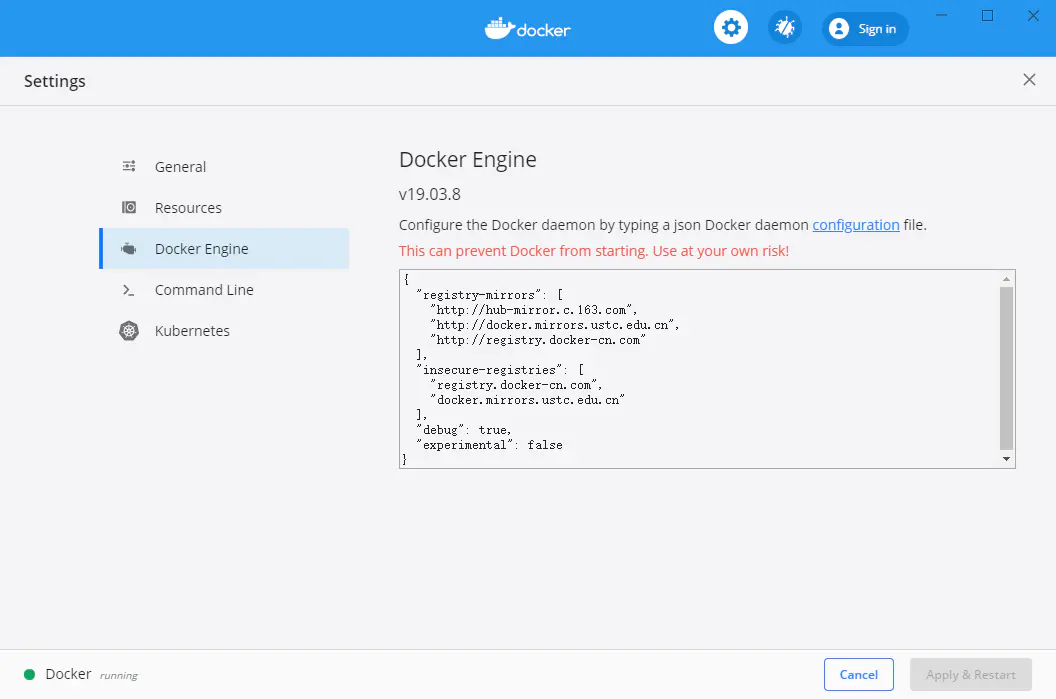
Task: Click the http://registry.docker-cn.com mirror line
Action: [537, 339]
